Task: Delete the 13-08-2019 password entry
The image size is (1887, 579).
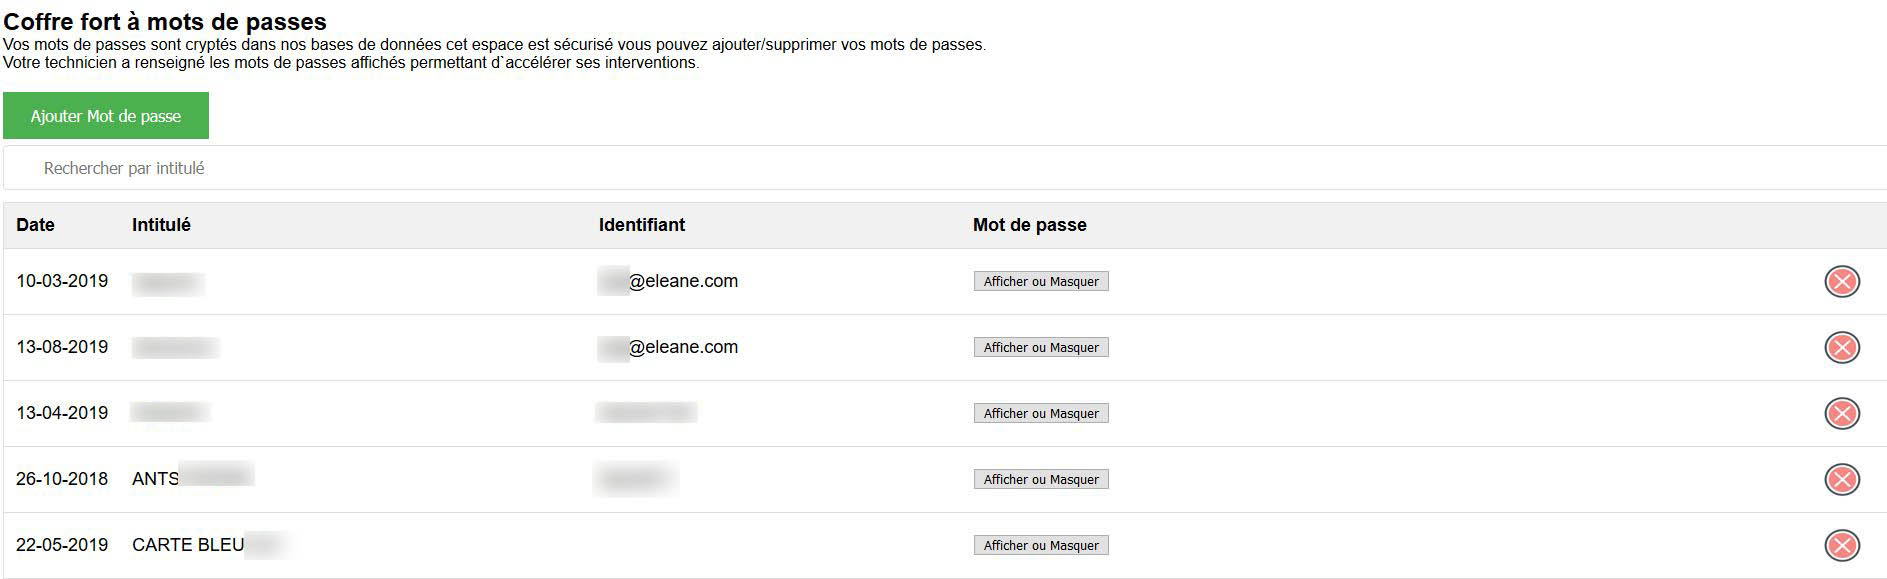Action: point(1841,348)
